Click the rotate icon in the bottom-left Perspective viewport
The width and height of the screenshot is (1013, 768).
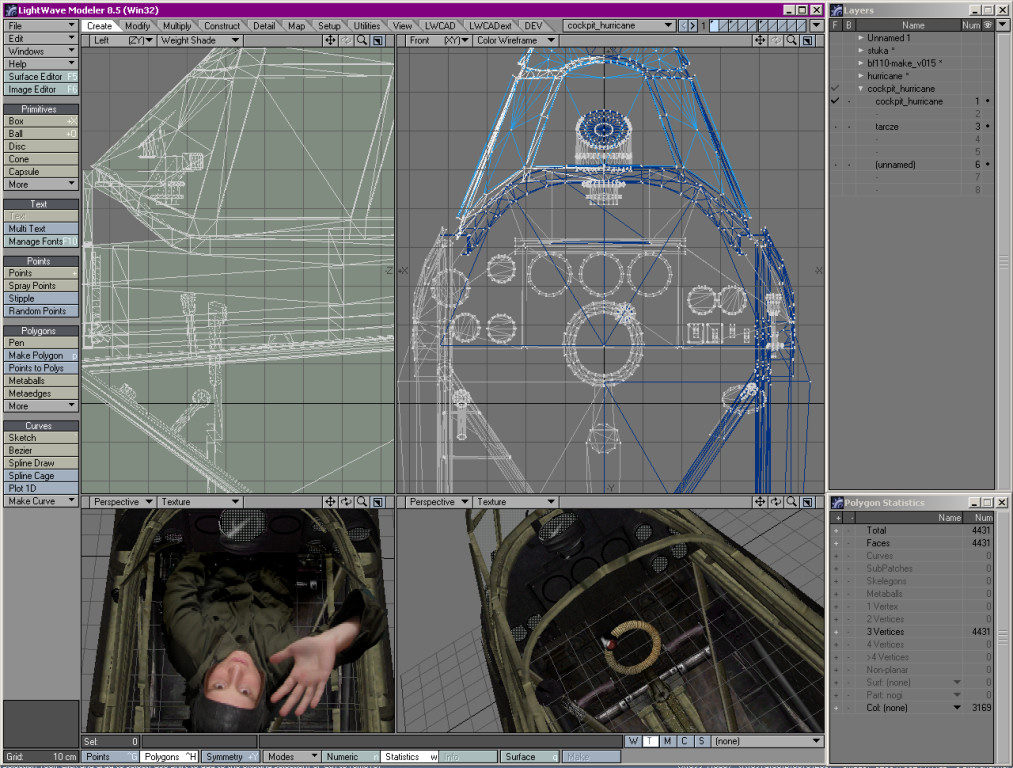coord(346,502)
